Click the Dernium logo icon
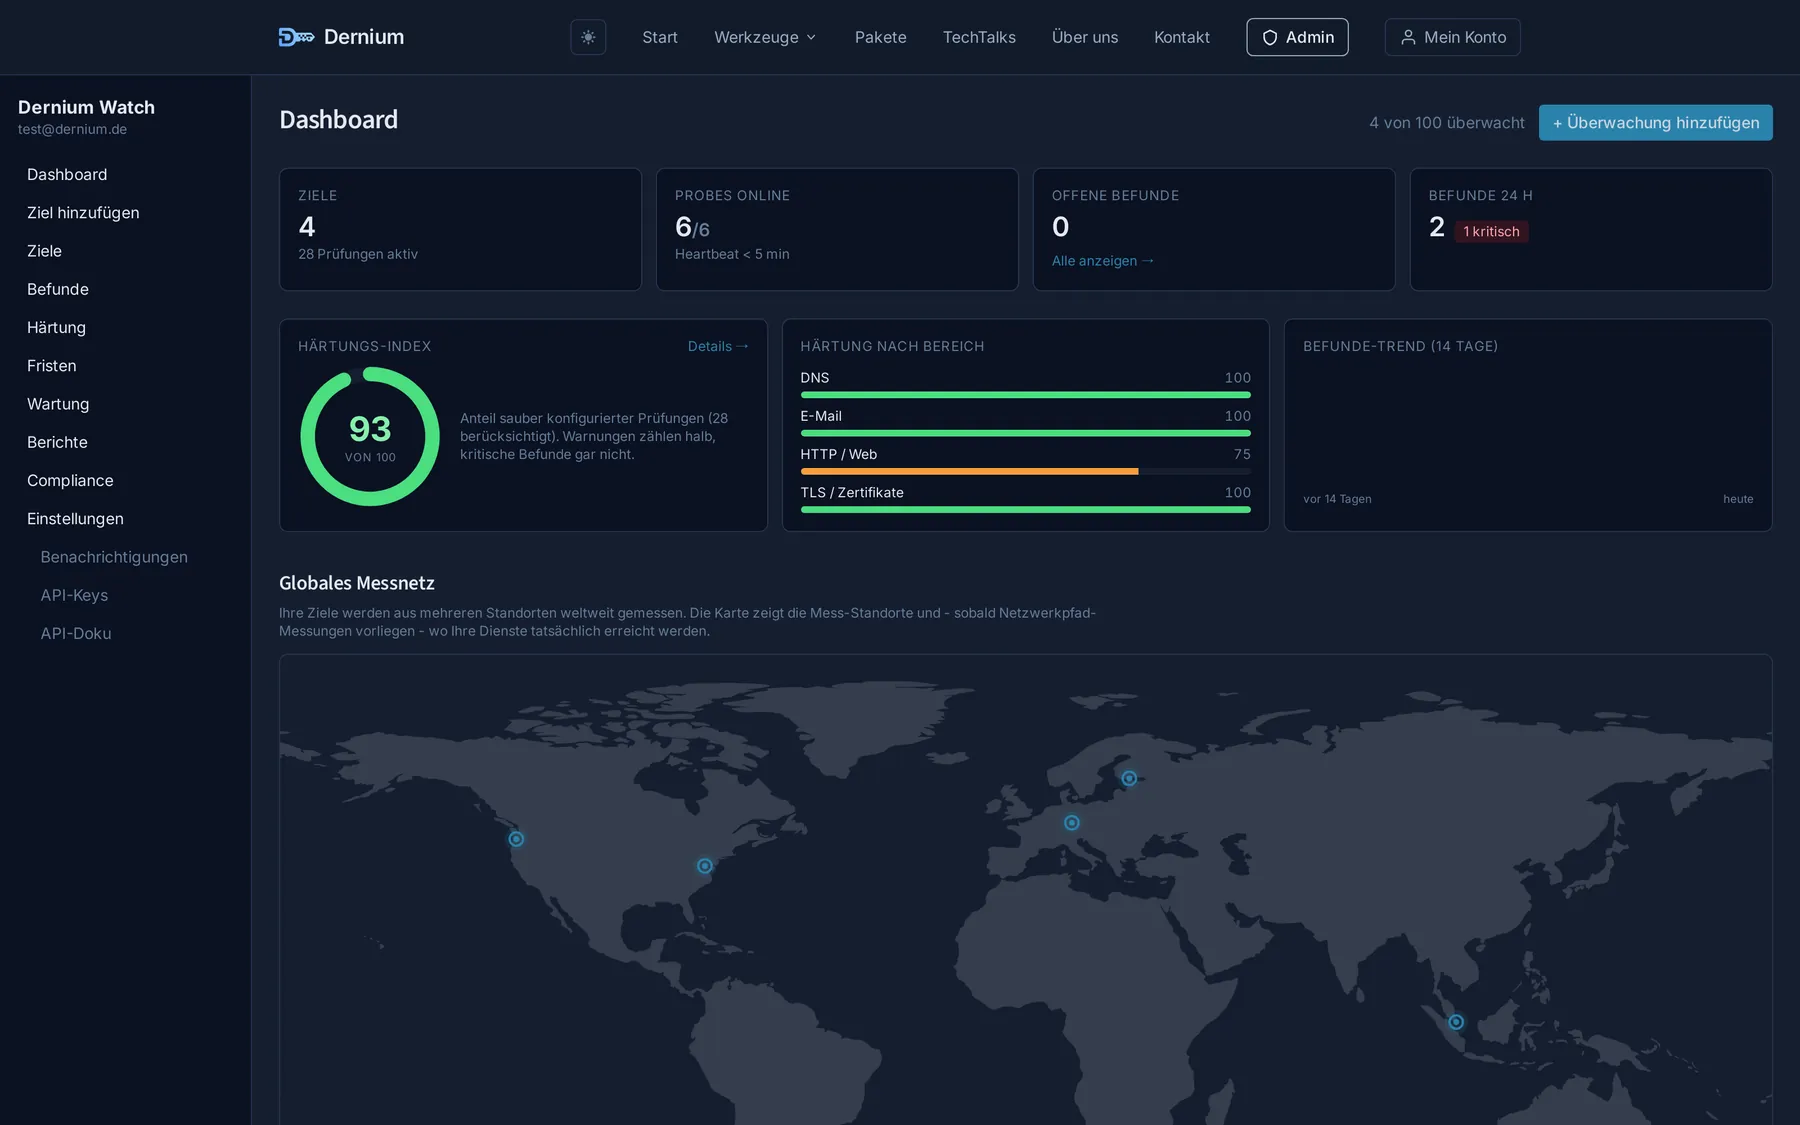The height and width of the screenshot is (1125, 1800). tap(296, 37)
